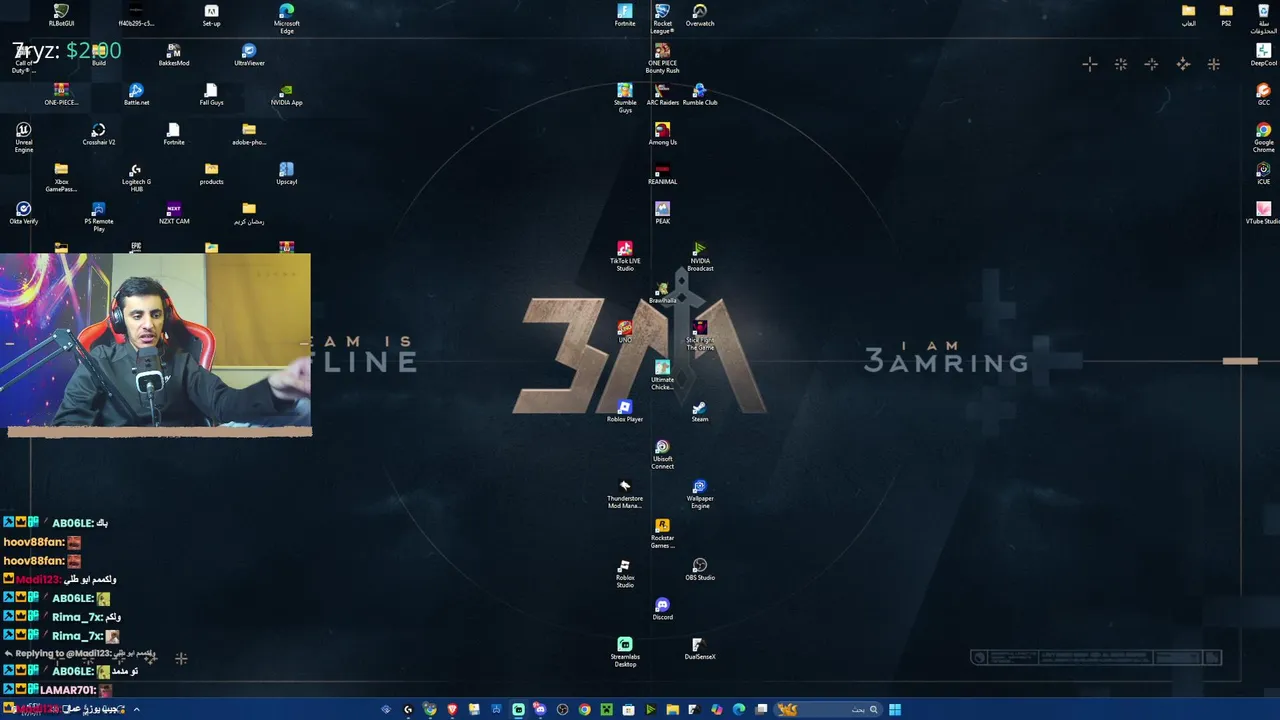Image resolution: width=1280 pixels, height=720 pixels.
Task: Launch Rumble Club desktop icon
Action: point(700,94)
